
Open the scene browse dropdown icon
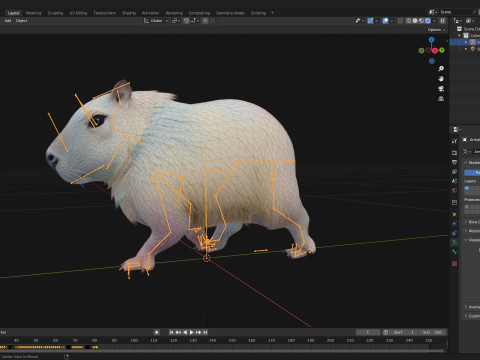point(433,12)
